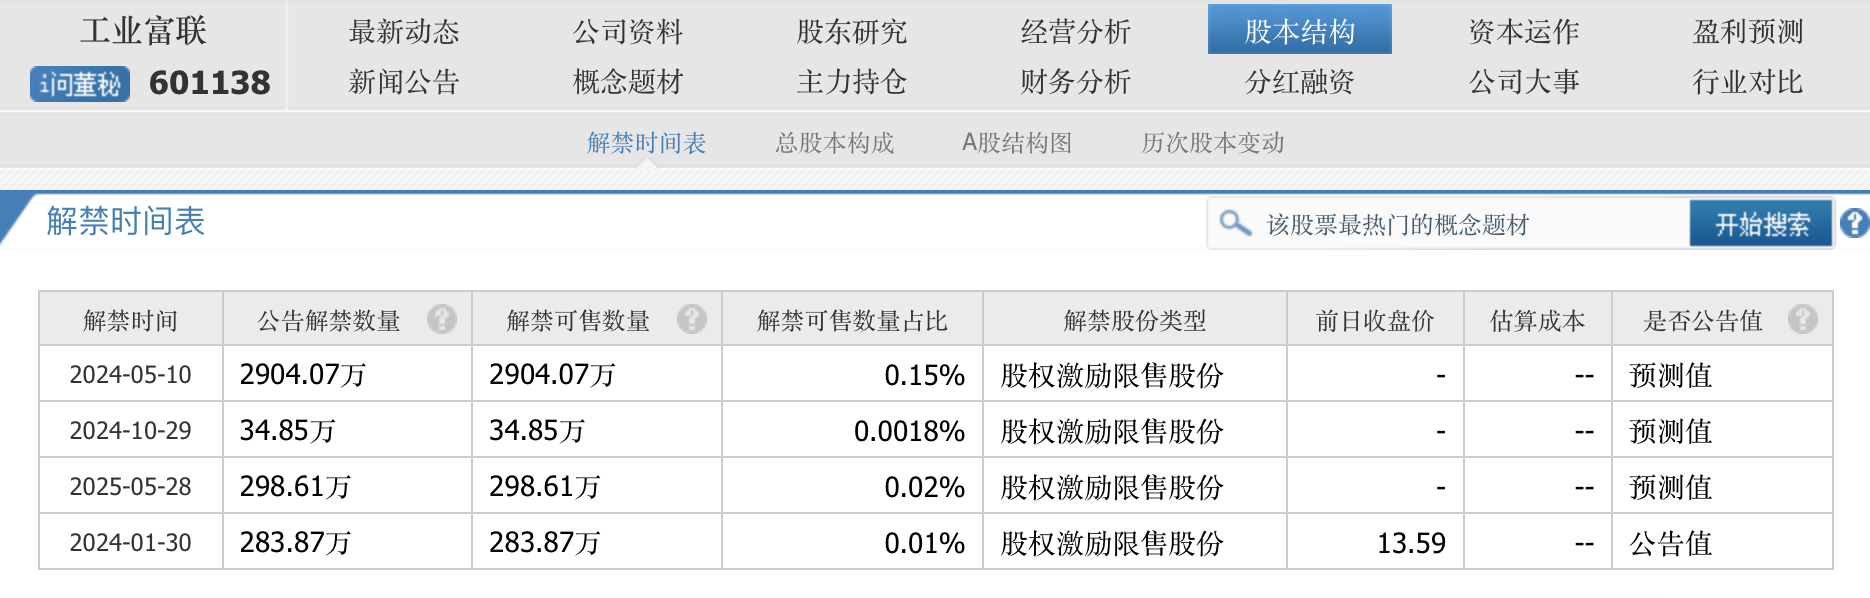Screen dimensions: 1870x598
Task: Open the 股本结构 menu tab
Action: point(1299,31)
